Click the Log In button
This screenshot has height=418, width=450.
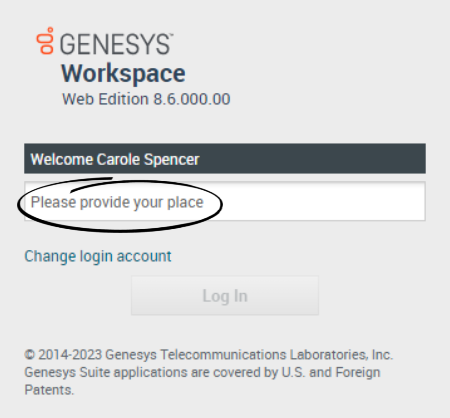[225, 295]
